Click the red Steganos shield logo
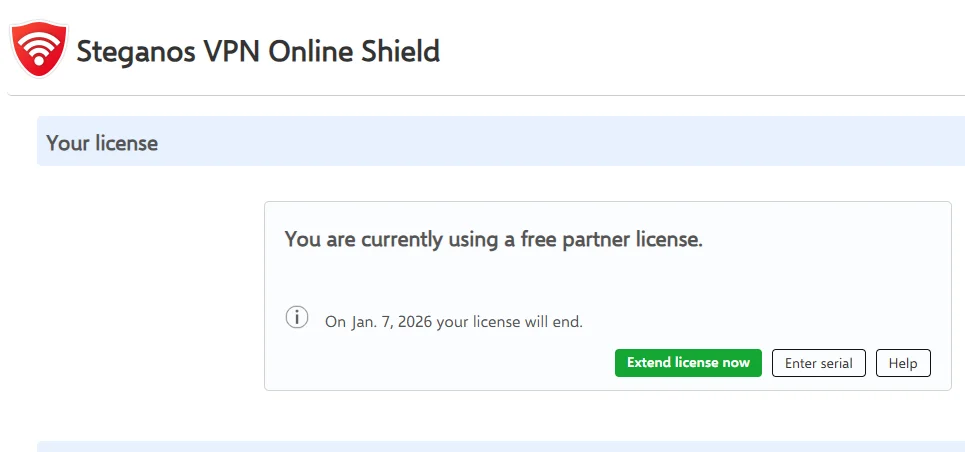The image size is (965, 452). coord(39,49)
